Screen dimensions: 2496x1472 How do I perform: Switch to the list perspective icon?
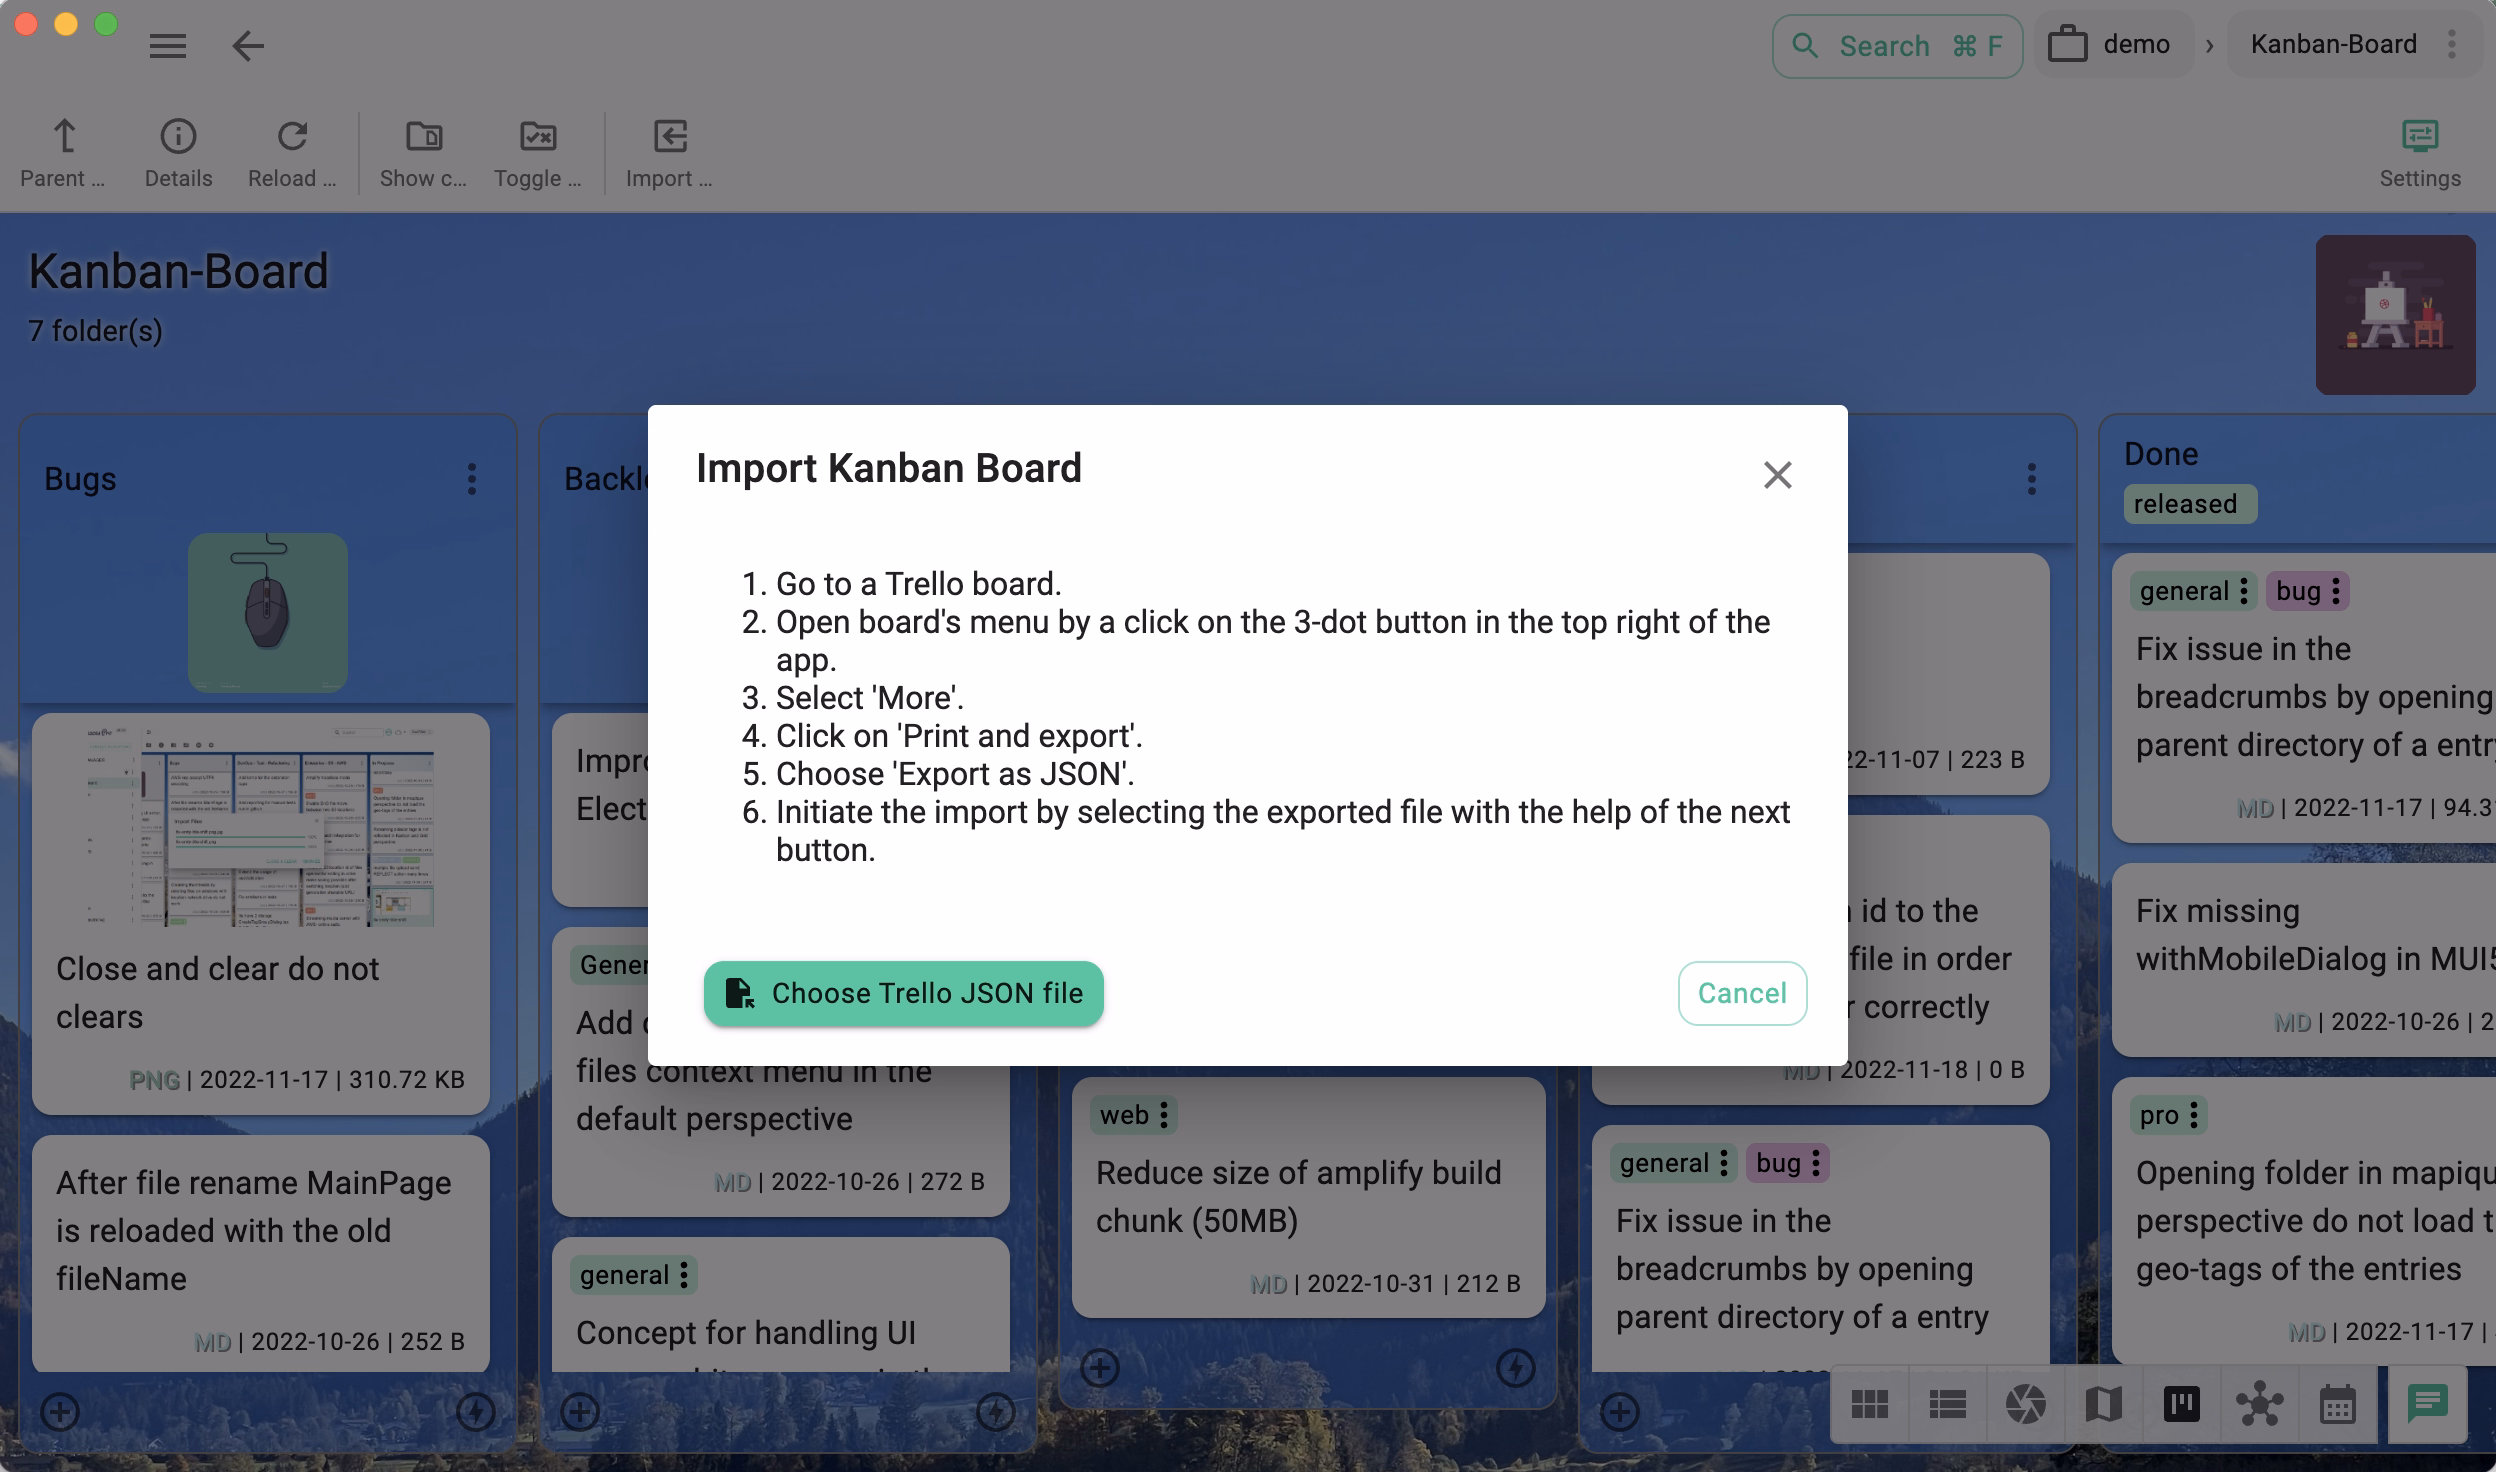pos(1946,1404)
